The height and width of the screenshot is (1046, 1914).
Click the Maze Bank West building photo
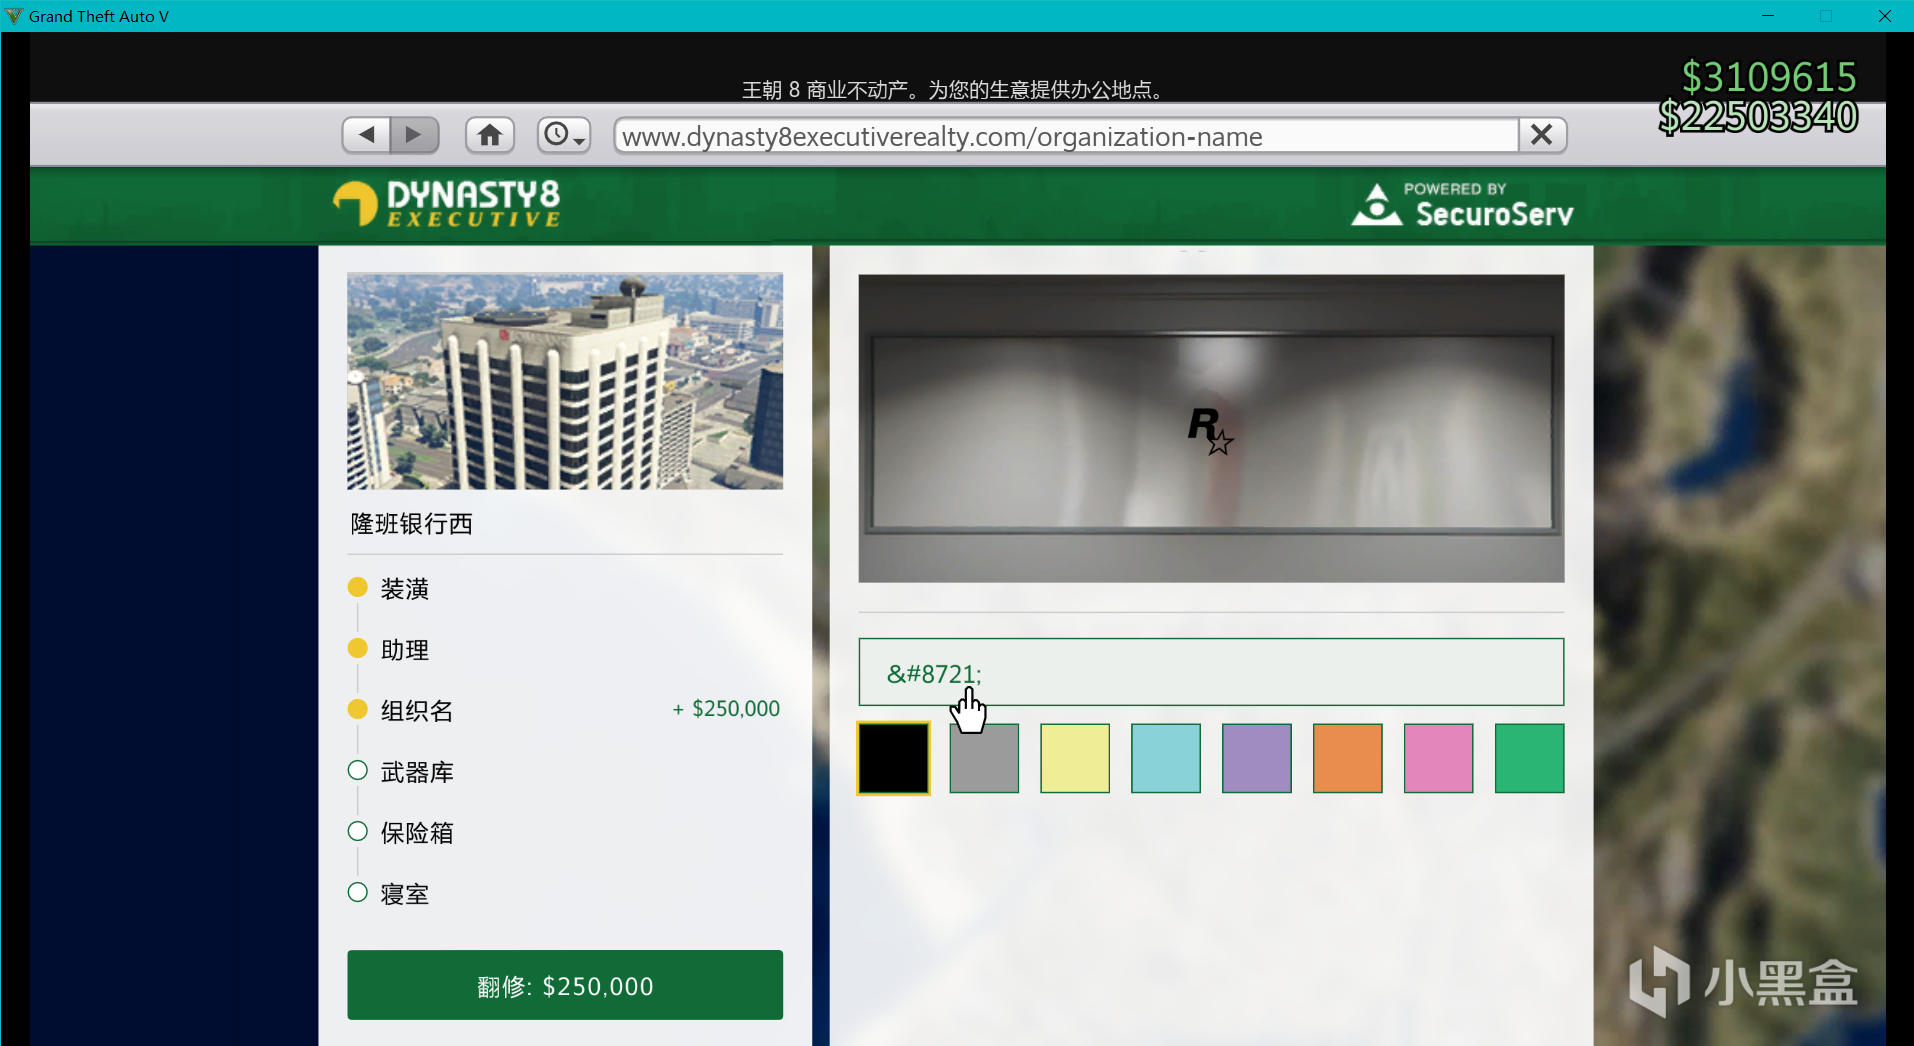click(565, 381)
